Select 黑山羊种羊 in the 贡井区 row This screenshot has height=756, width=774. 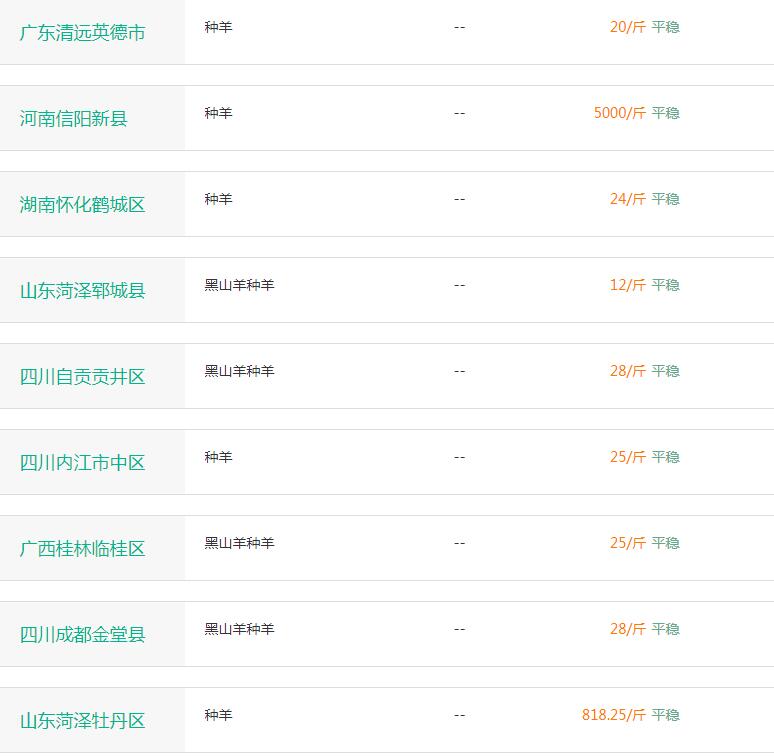click(239, 371)
